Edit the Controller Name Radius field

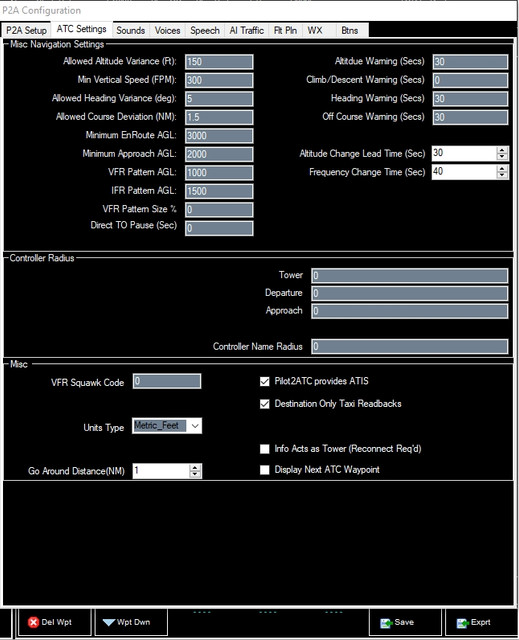410,347
